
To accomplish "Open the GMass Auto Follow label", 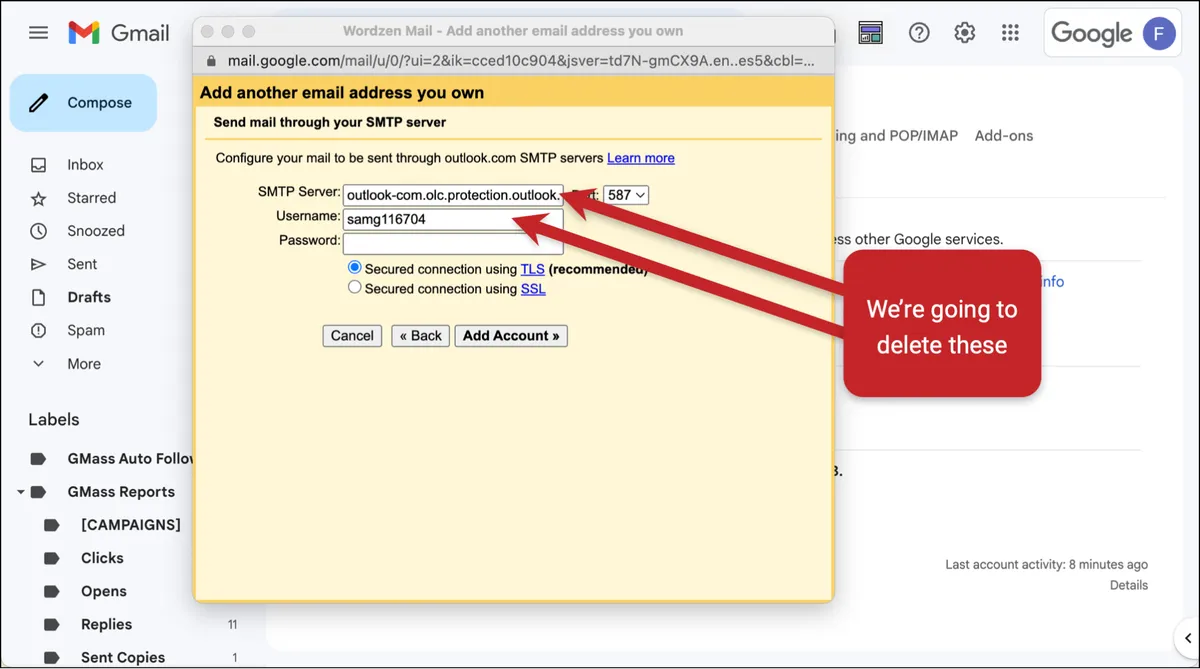I will [130, 459].
